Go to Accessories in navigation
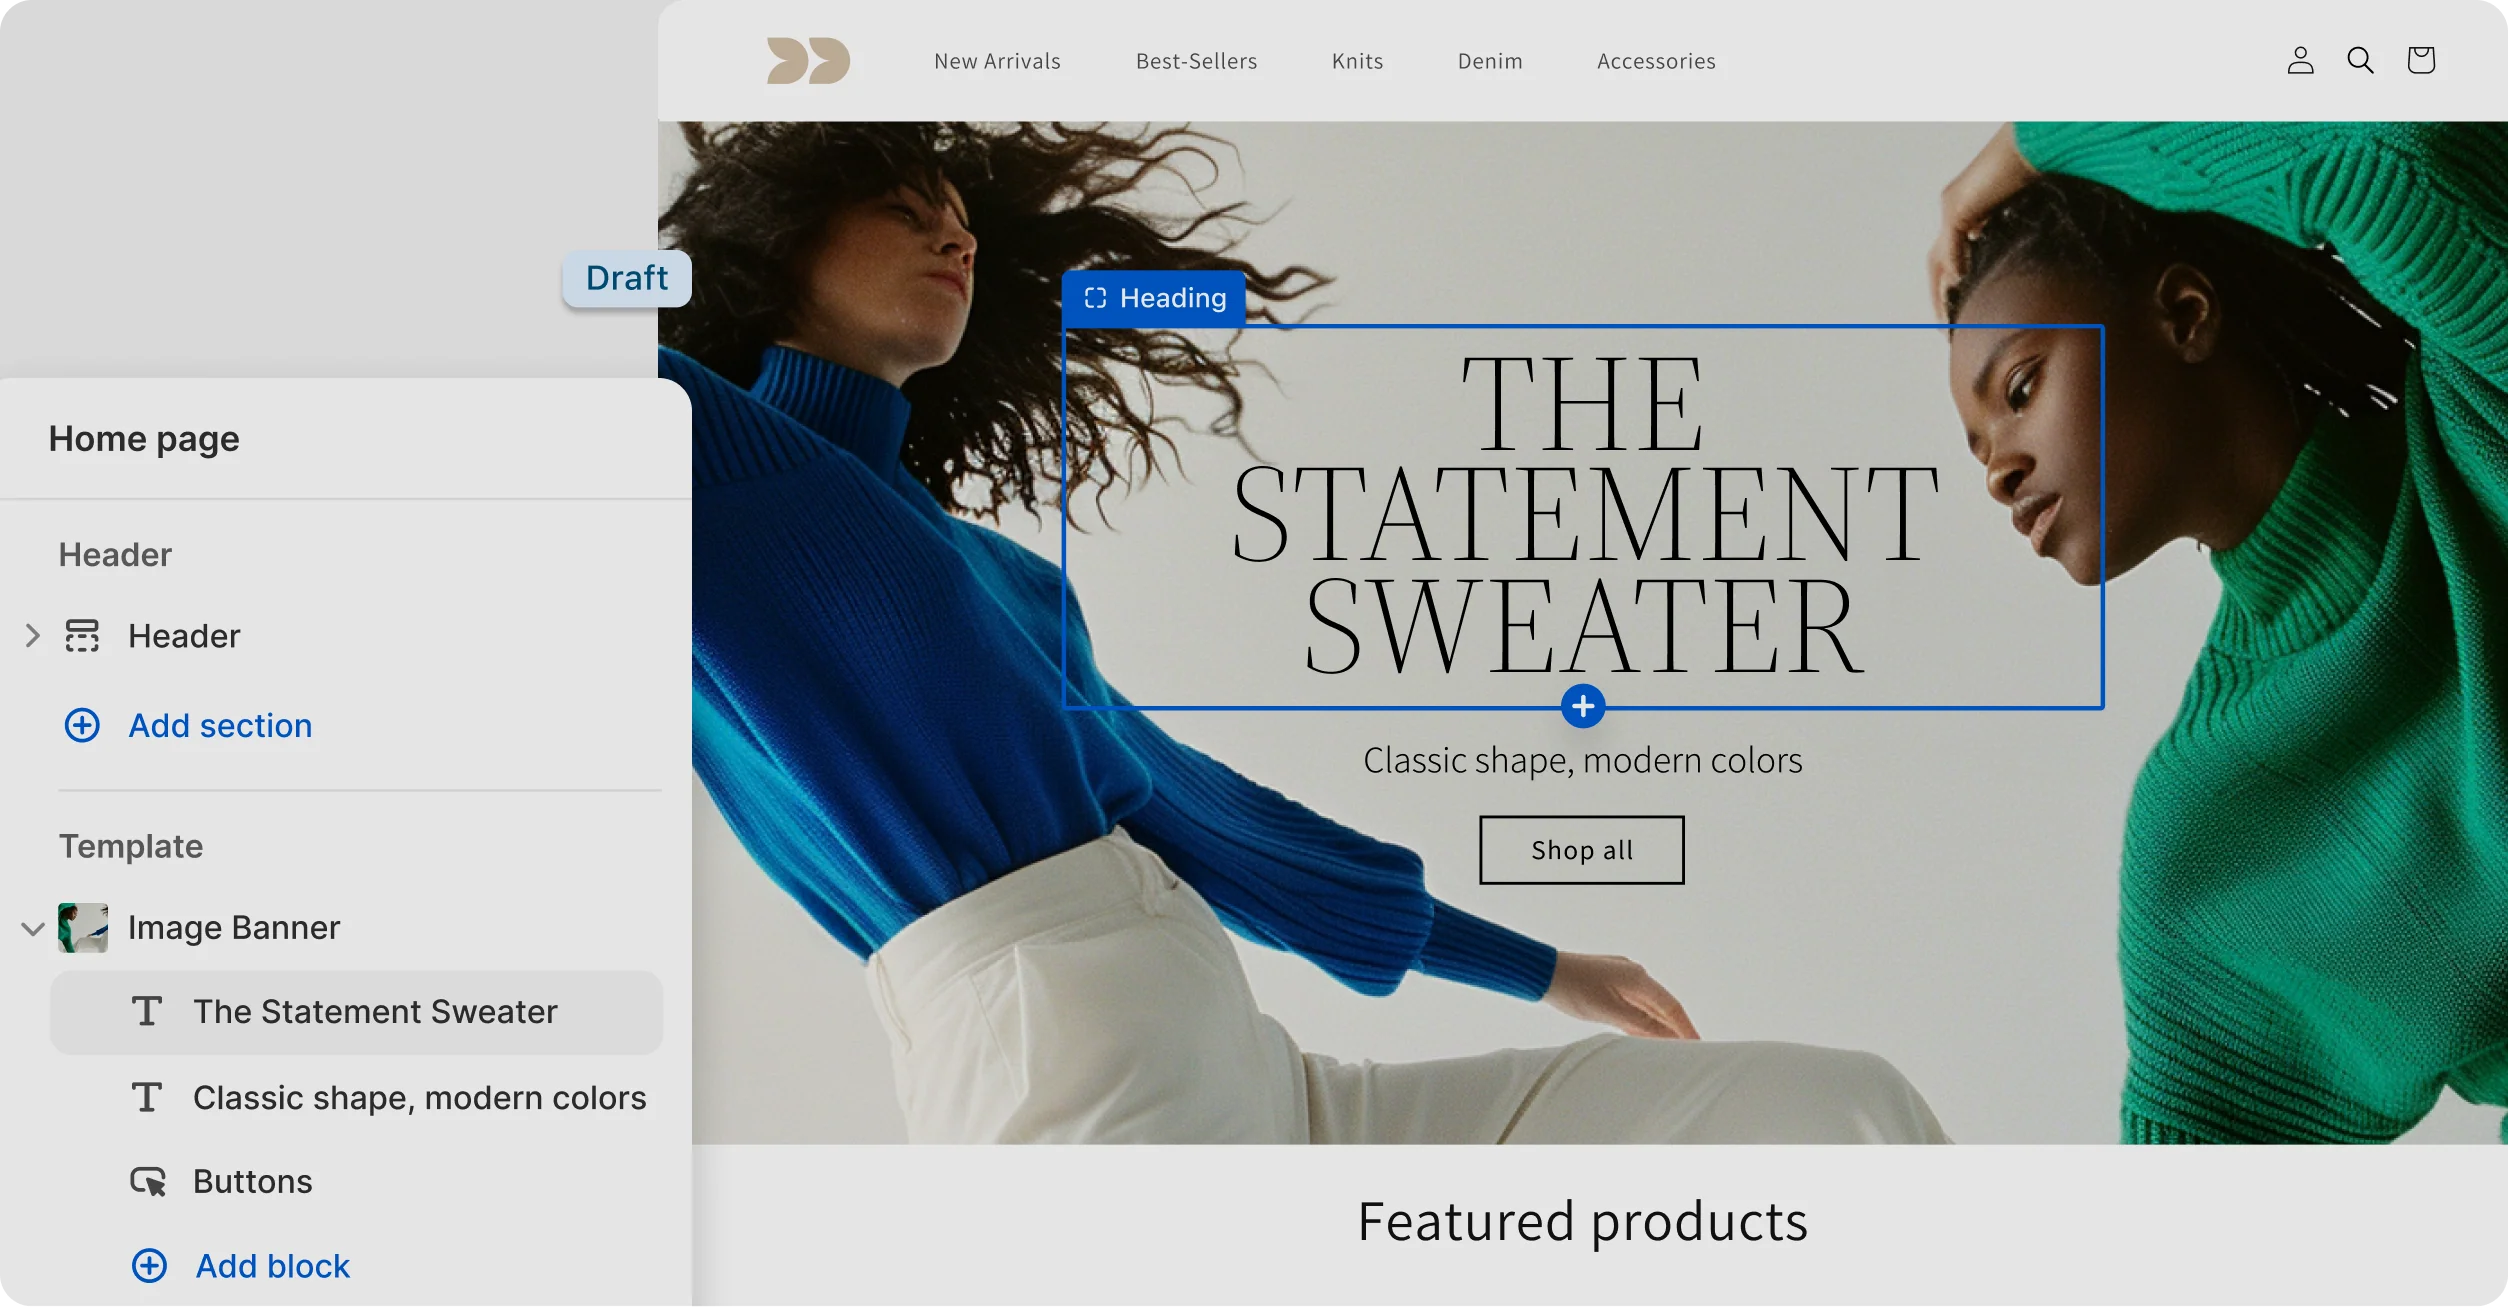 (1656, 61)
